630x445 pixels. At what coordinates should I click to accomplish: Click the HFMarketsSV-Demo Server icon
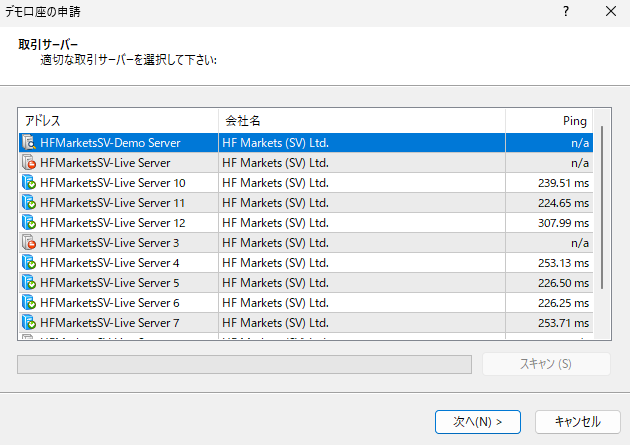[29, 143]
